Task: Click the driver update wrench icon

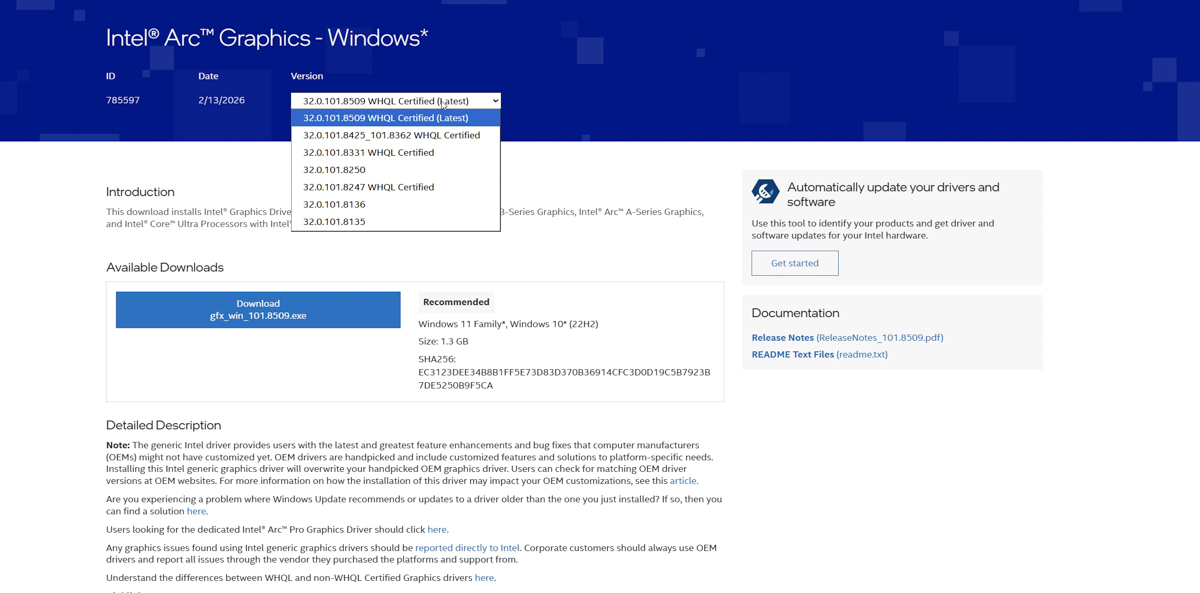Action: tap(765, 191)
